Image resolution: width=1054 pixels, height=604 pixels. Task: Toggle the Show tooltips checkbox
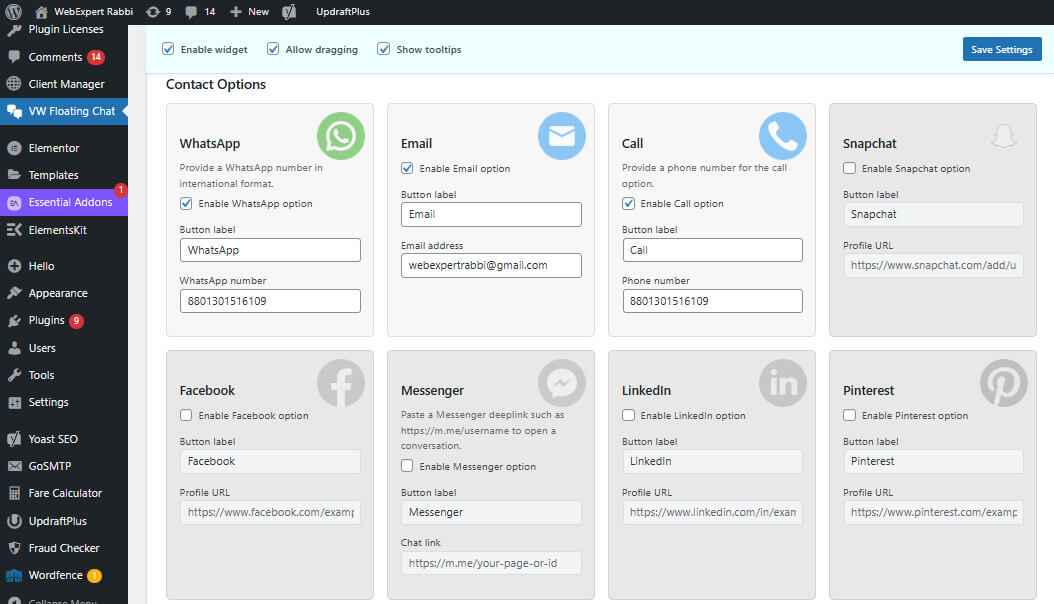coord(383,48)
